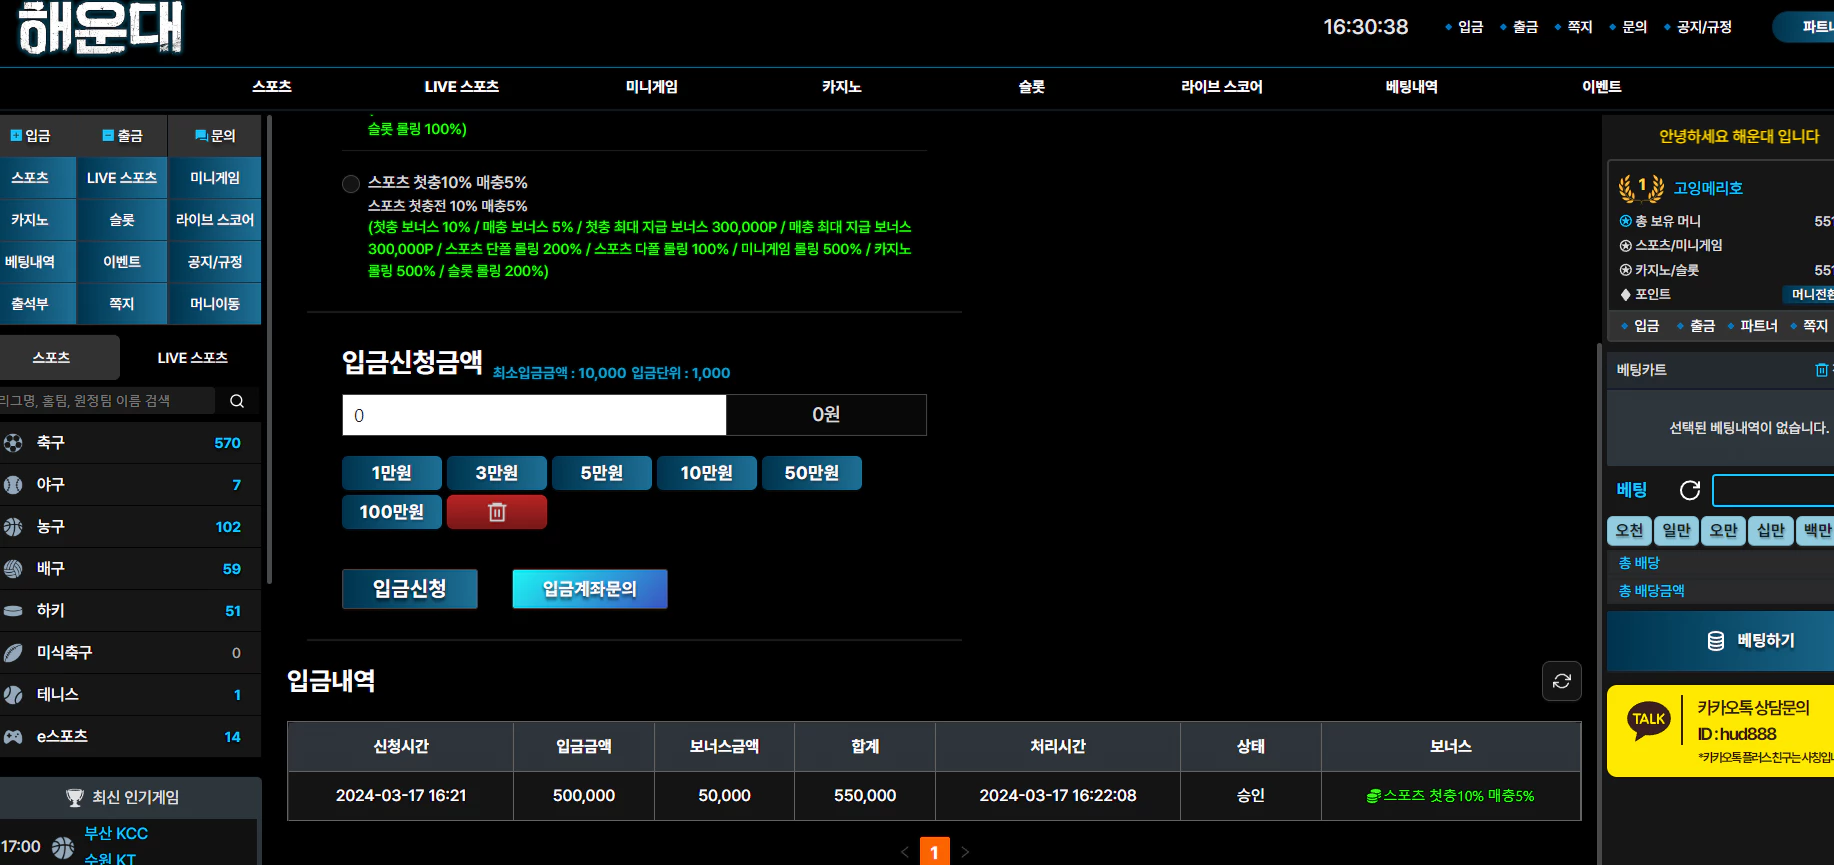The height and width of the screenshot is (865, 1834).
Task: Click the 십만 bet amount chip
Action: (x=1771, y=531)
